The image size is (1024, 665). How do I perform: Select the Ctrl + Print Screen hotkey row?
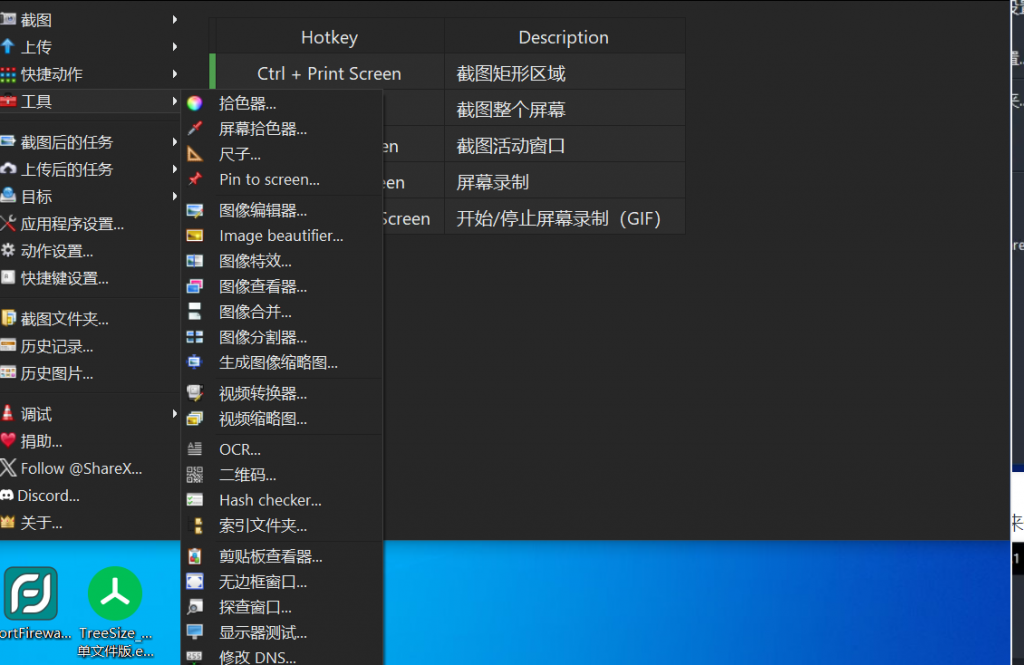pos(330,72)
